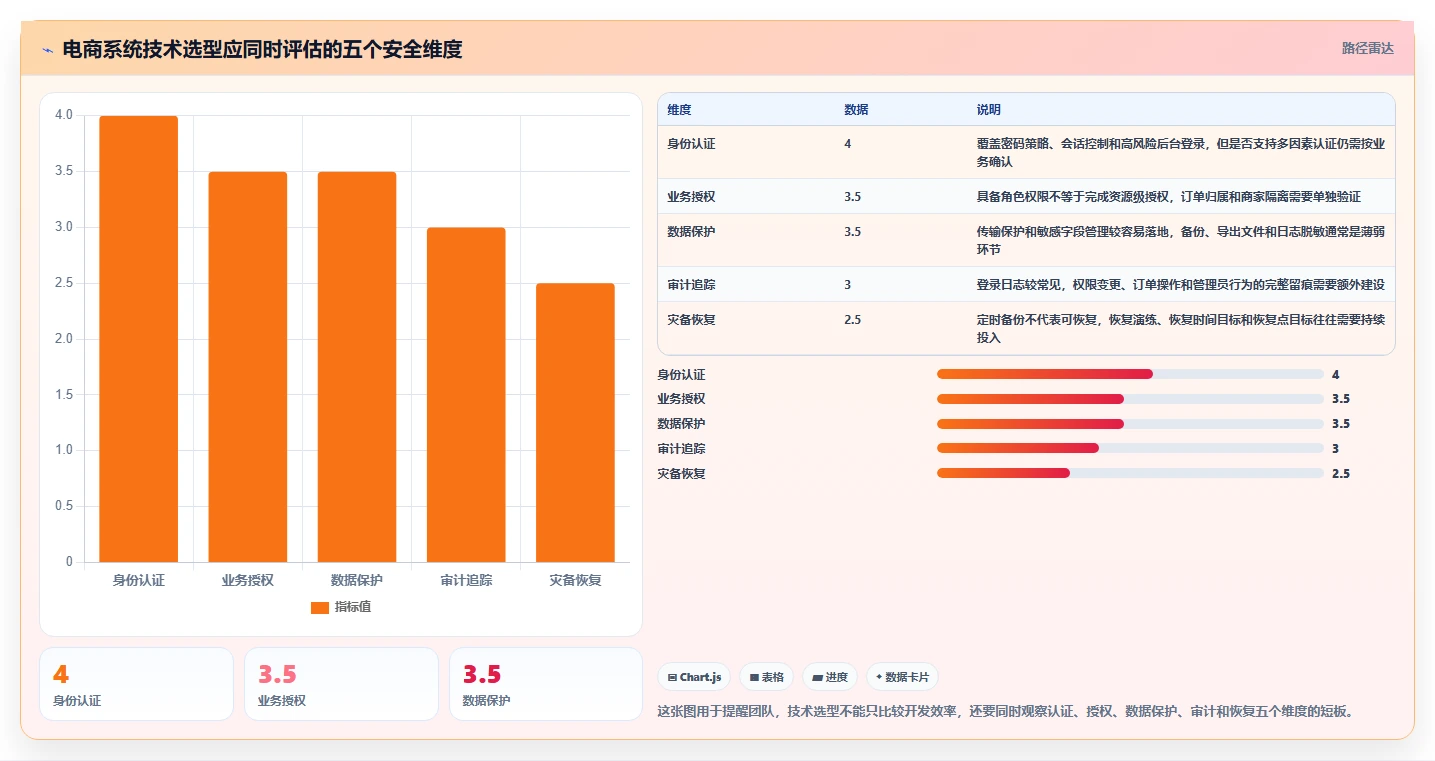The width and height of the screenshot is (1435, 761).
Task: Click the Chart.js tag chip
Action: (x=695, y=677)
